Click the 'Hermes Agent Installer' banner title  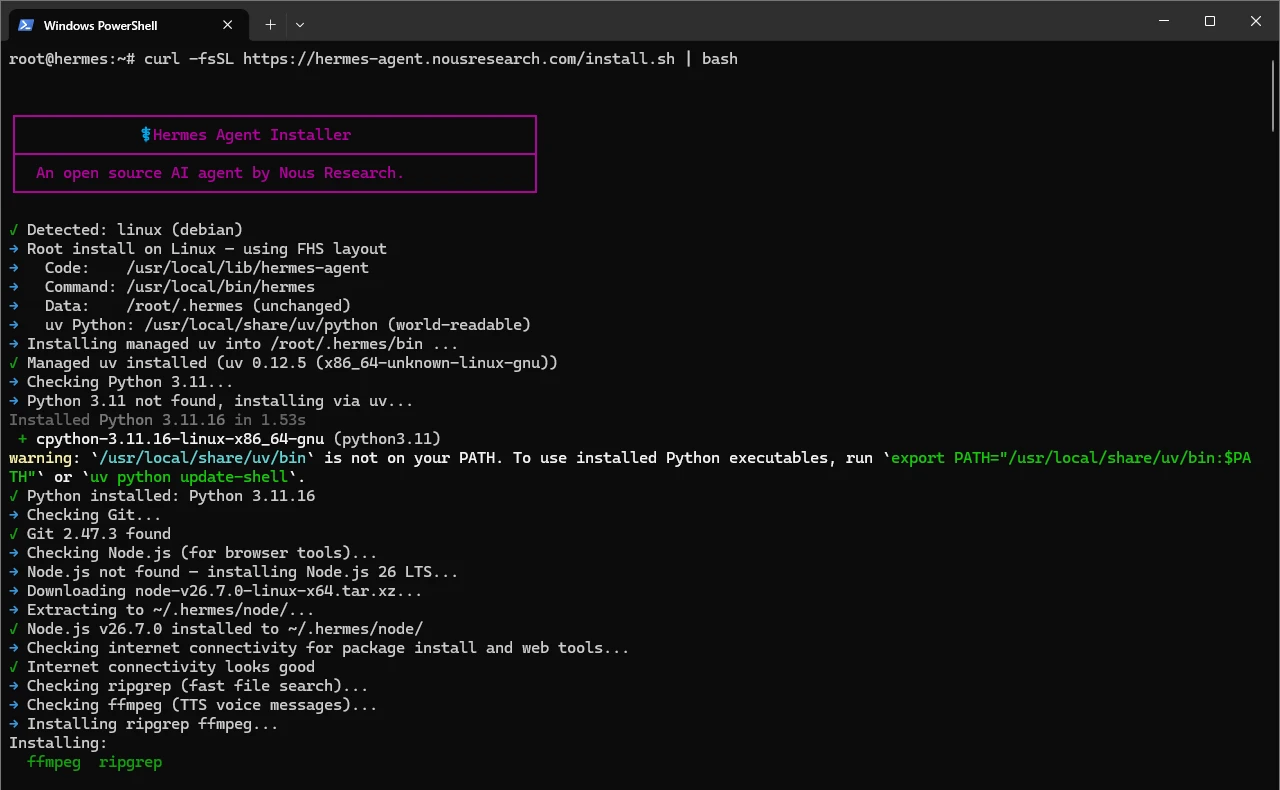252,135
